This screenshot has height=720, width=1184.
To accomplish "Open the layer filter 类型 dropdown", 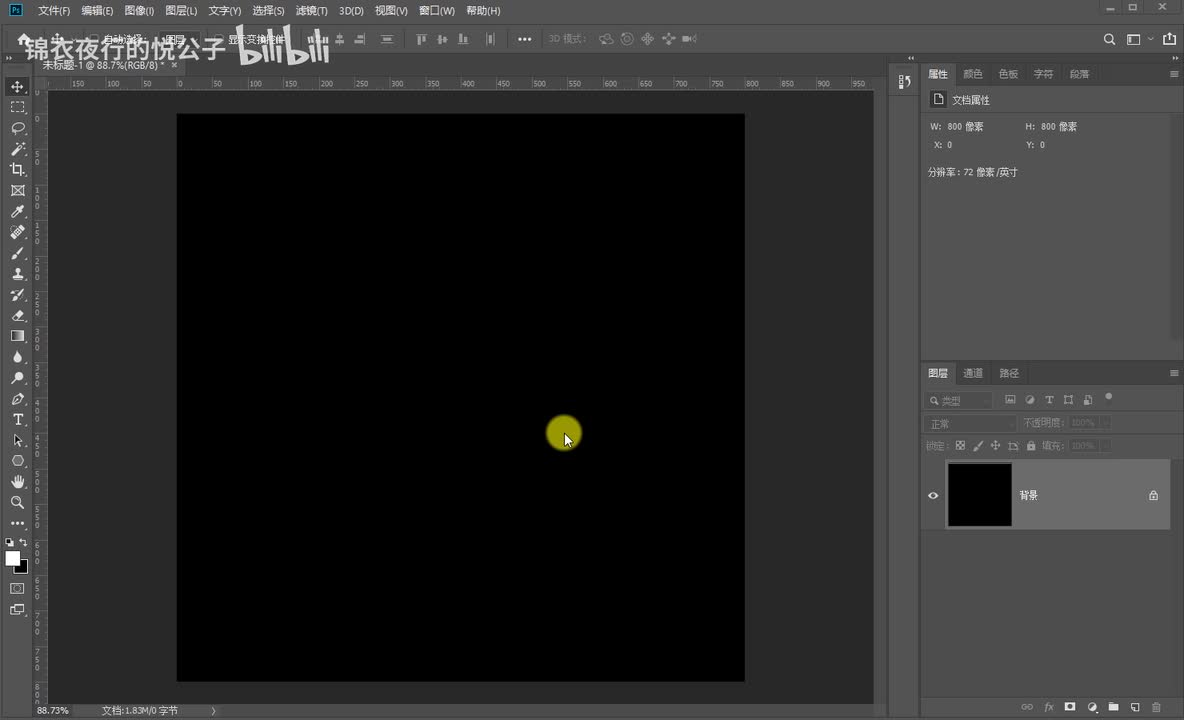I will click(x=958, y=400).
